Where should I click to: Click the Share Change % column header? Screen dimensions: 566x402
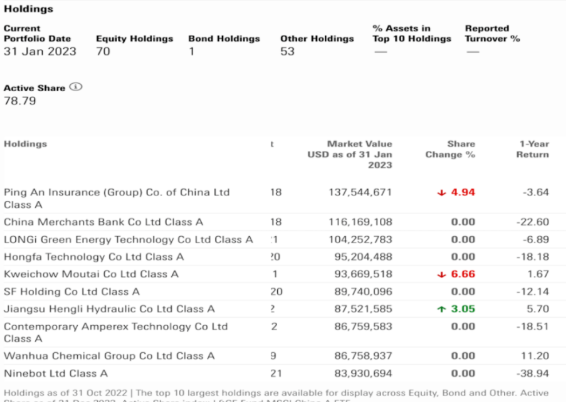coord(450,149)
